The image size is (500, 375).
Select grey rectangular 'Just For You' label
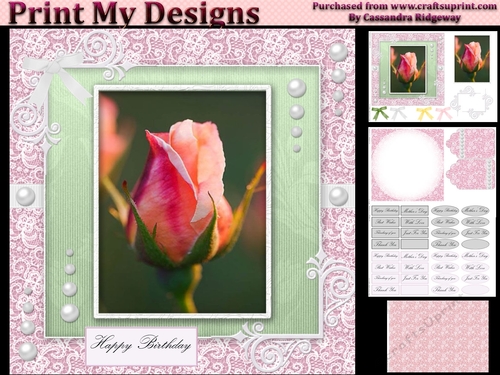414,233
